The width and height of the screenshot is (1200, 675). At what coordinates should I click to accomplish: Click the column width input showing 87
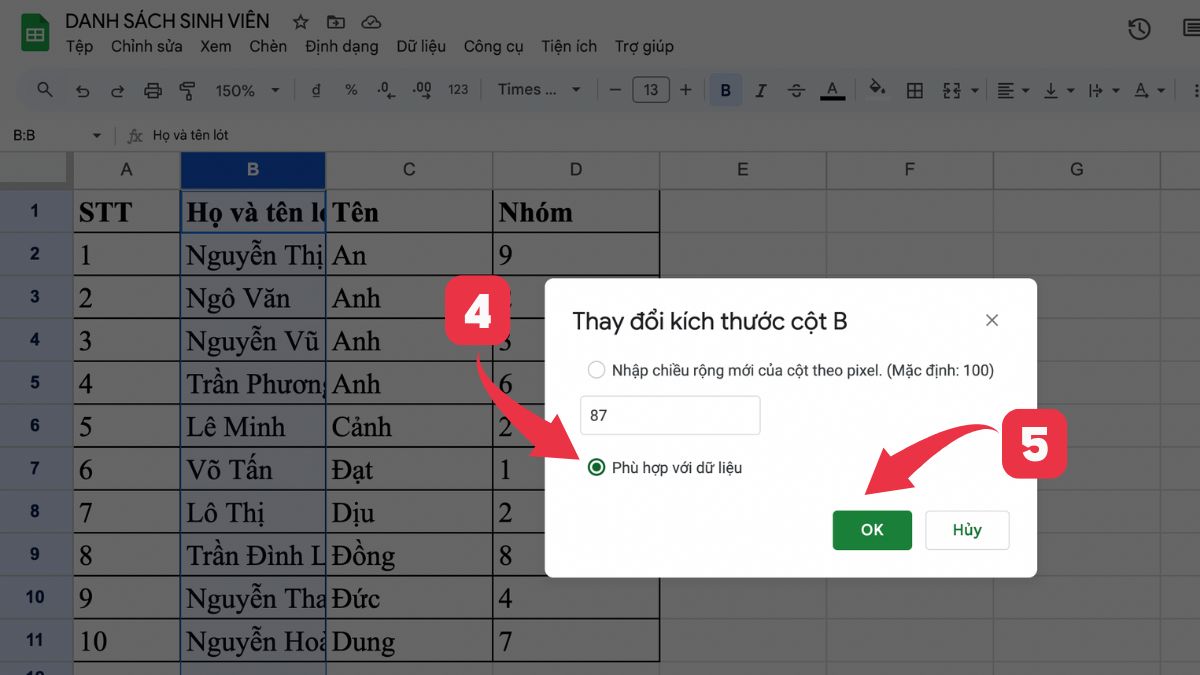(669, 414)
